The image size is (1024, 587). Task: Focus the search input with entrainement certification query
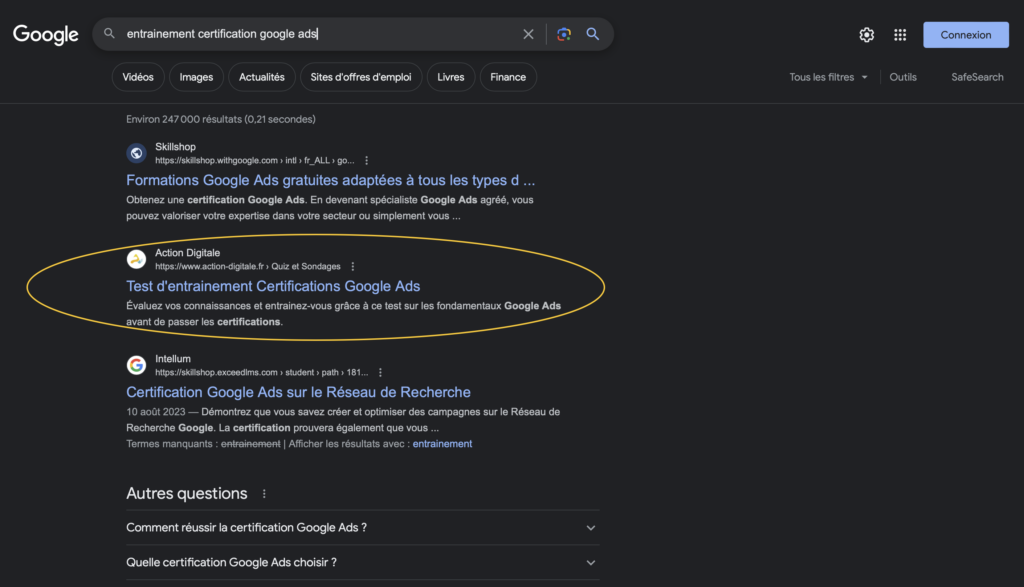320,34
